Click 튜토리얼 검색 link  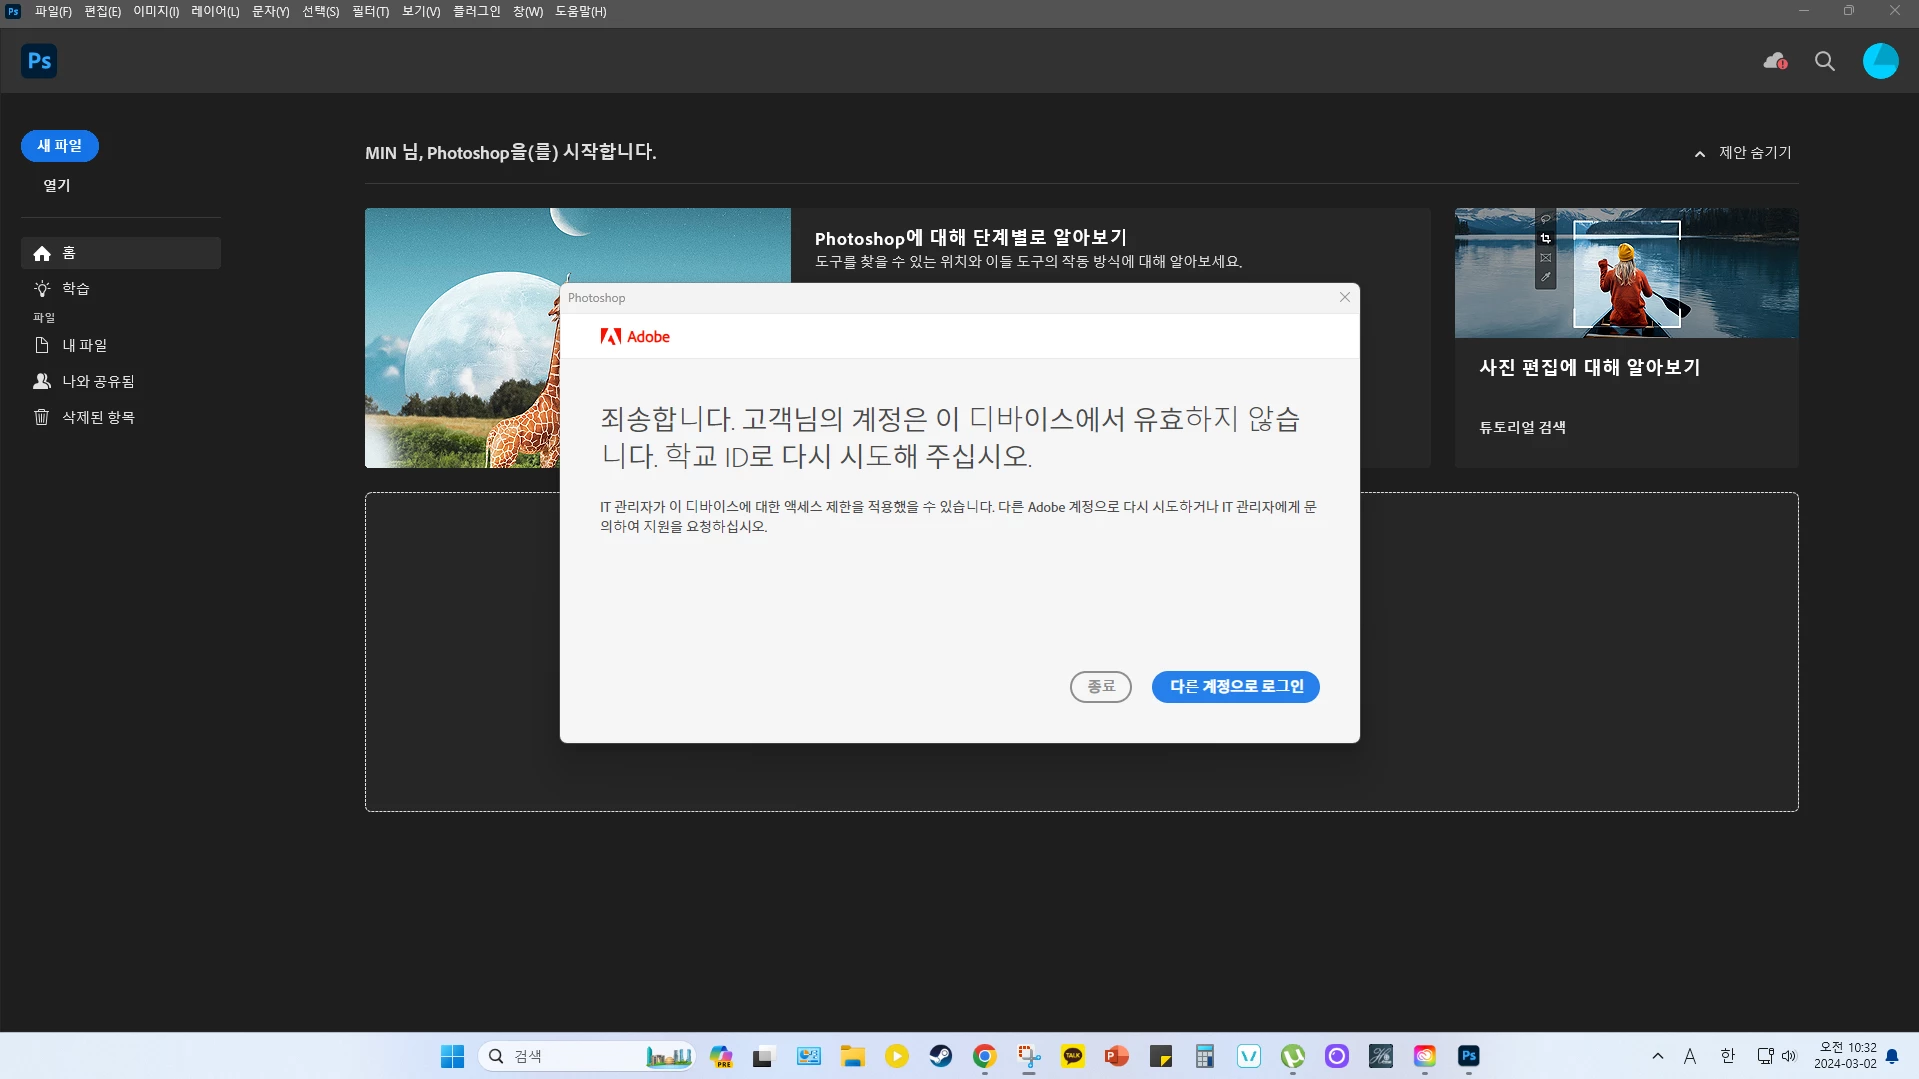tap(1523, 428)
